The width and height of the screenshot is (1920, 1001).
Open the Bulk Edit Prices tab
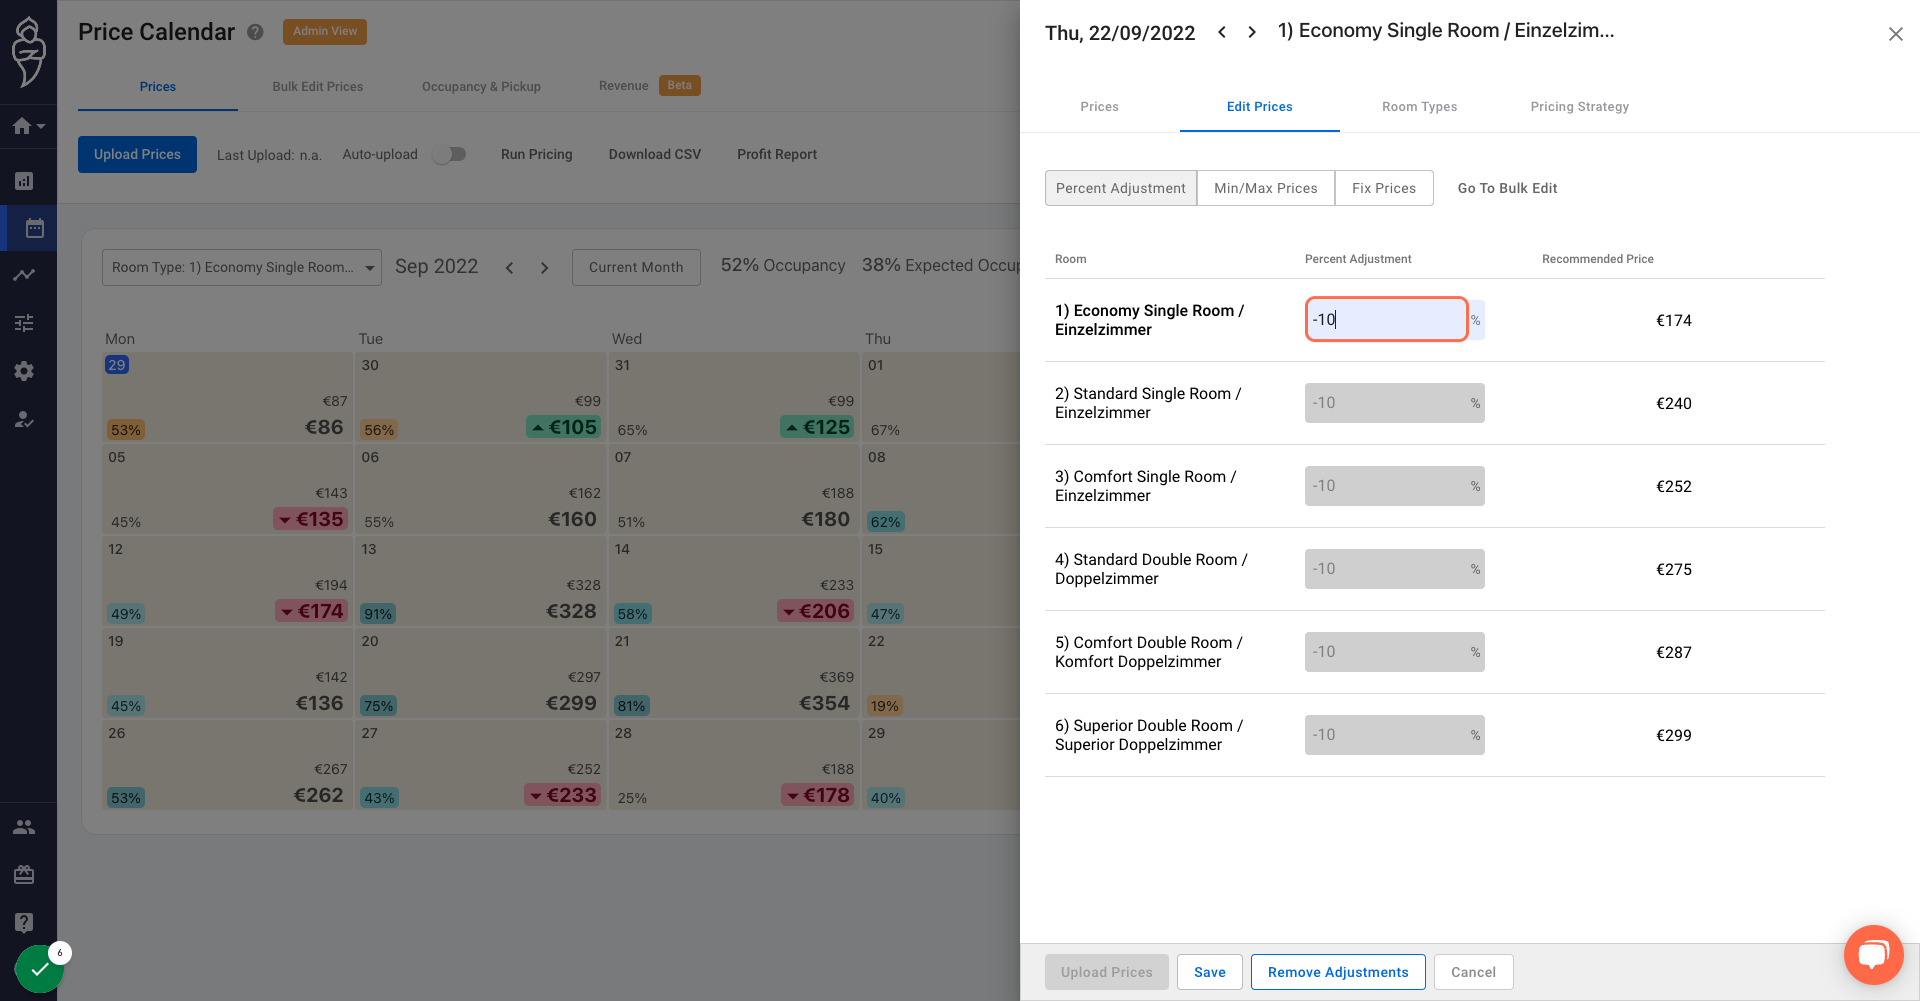tap(318, 87)
